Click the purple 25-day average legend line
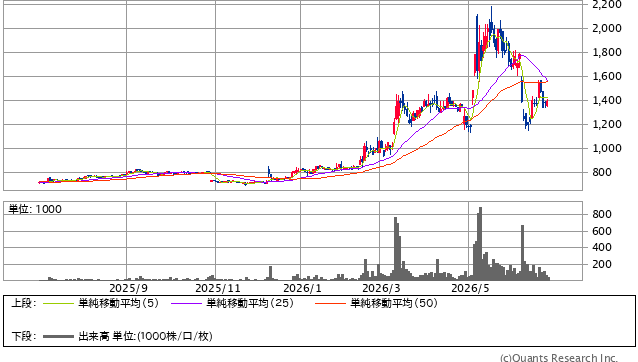This screenshot has height=362, width=638. coord(186,303)
